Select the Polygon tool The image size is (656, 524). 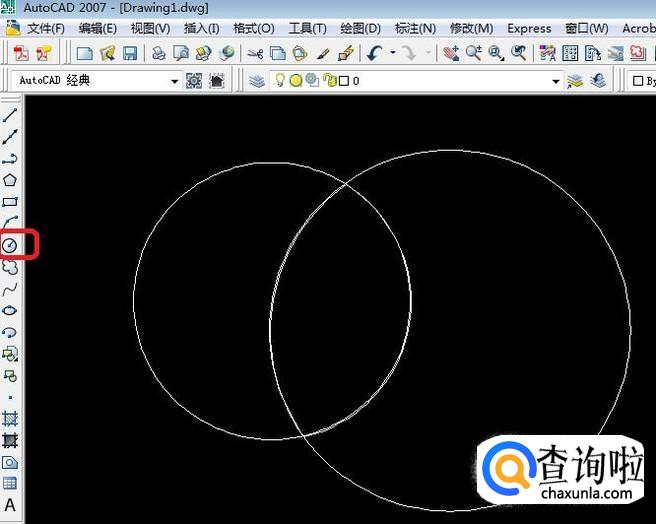(10, 180)
